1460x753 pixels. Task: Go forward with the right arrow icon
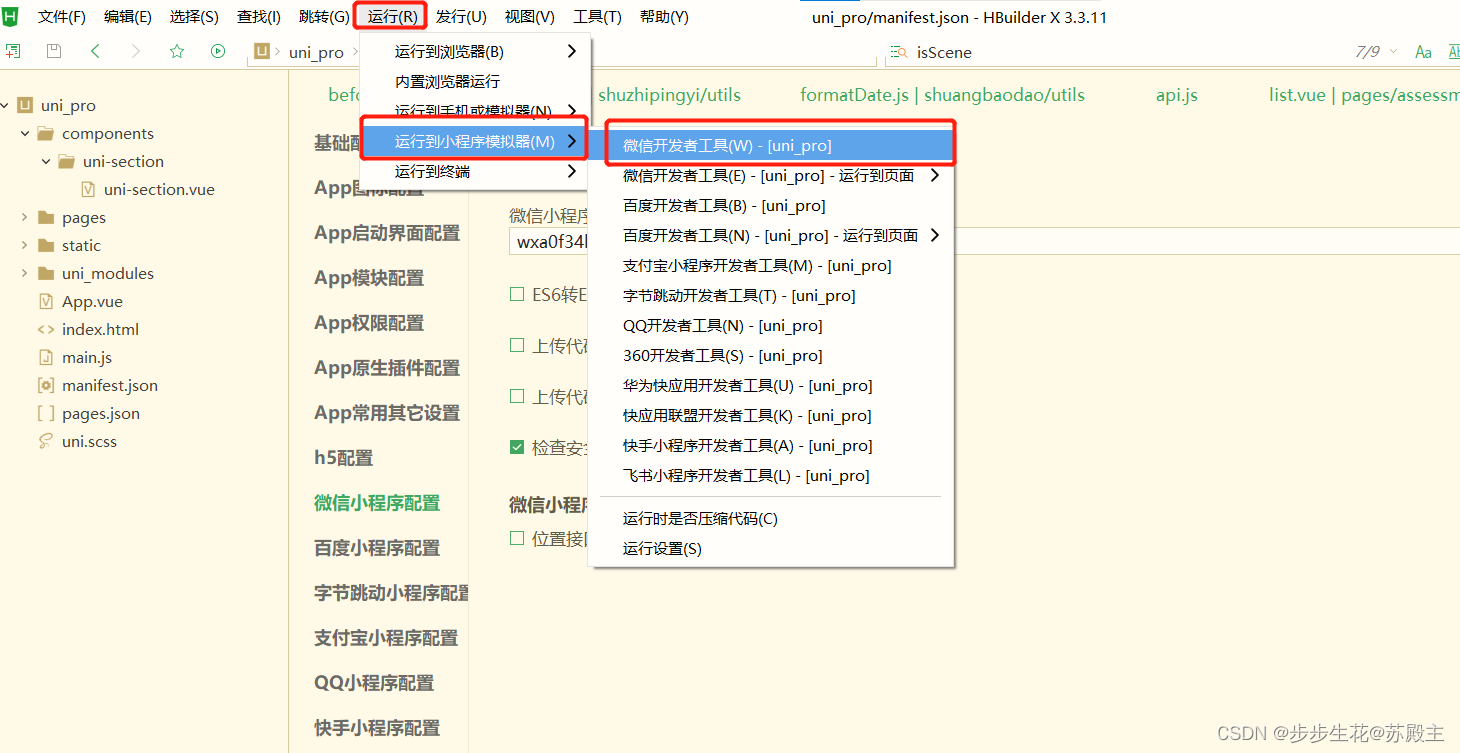[x=136, y=51]
